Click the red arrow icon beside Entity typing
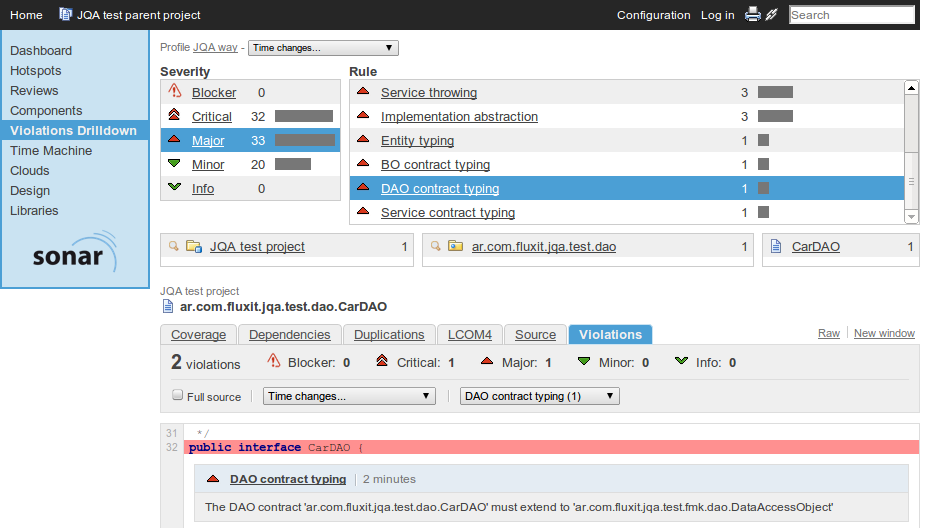The width and height of the screenshot is (925, 528). pyautogui.click(x=363, y=139)
